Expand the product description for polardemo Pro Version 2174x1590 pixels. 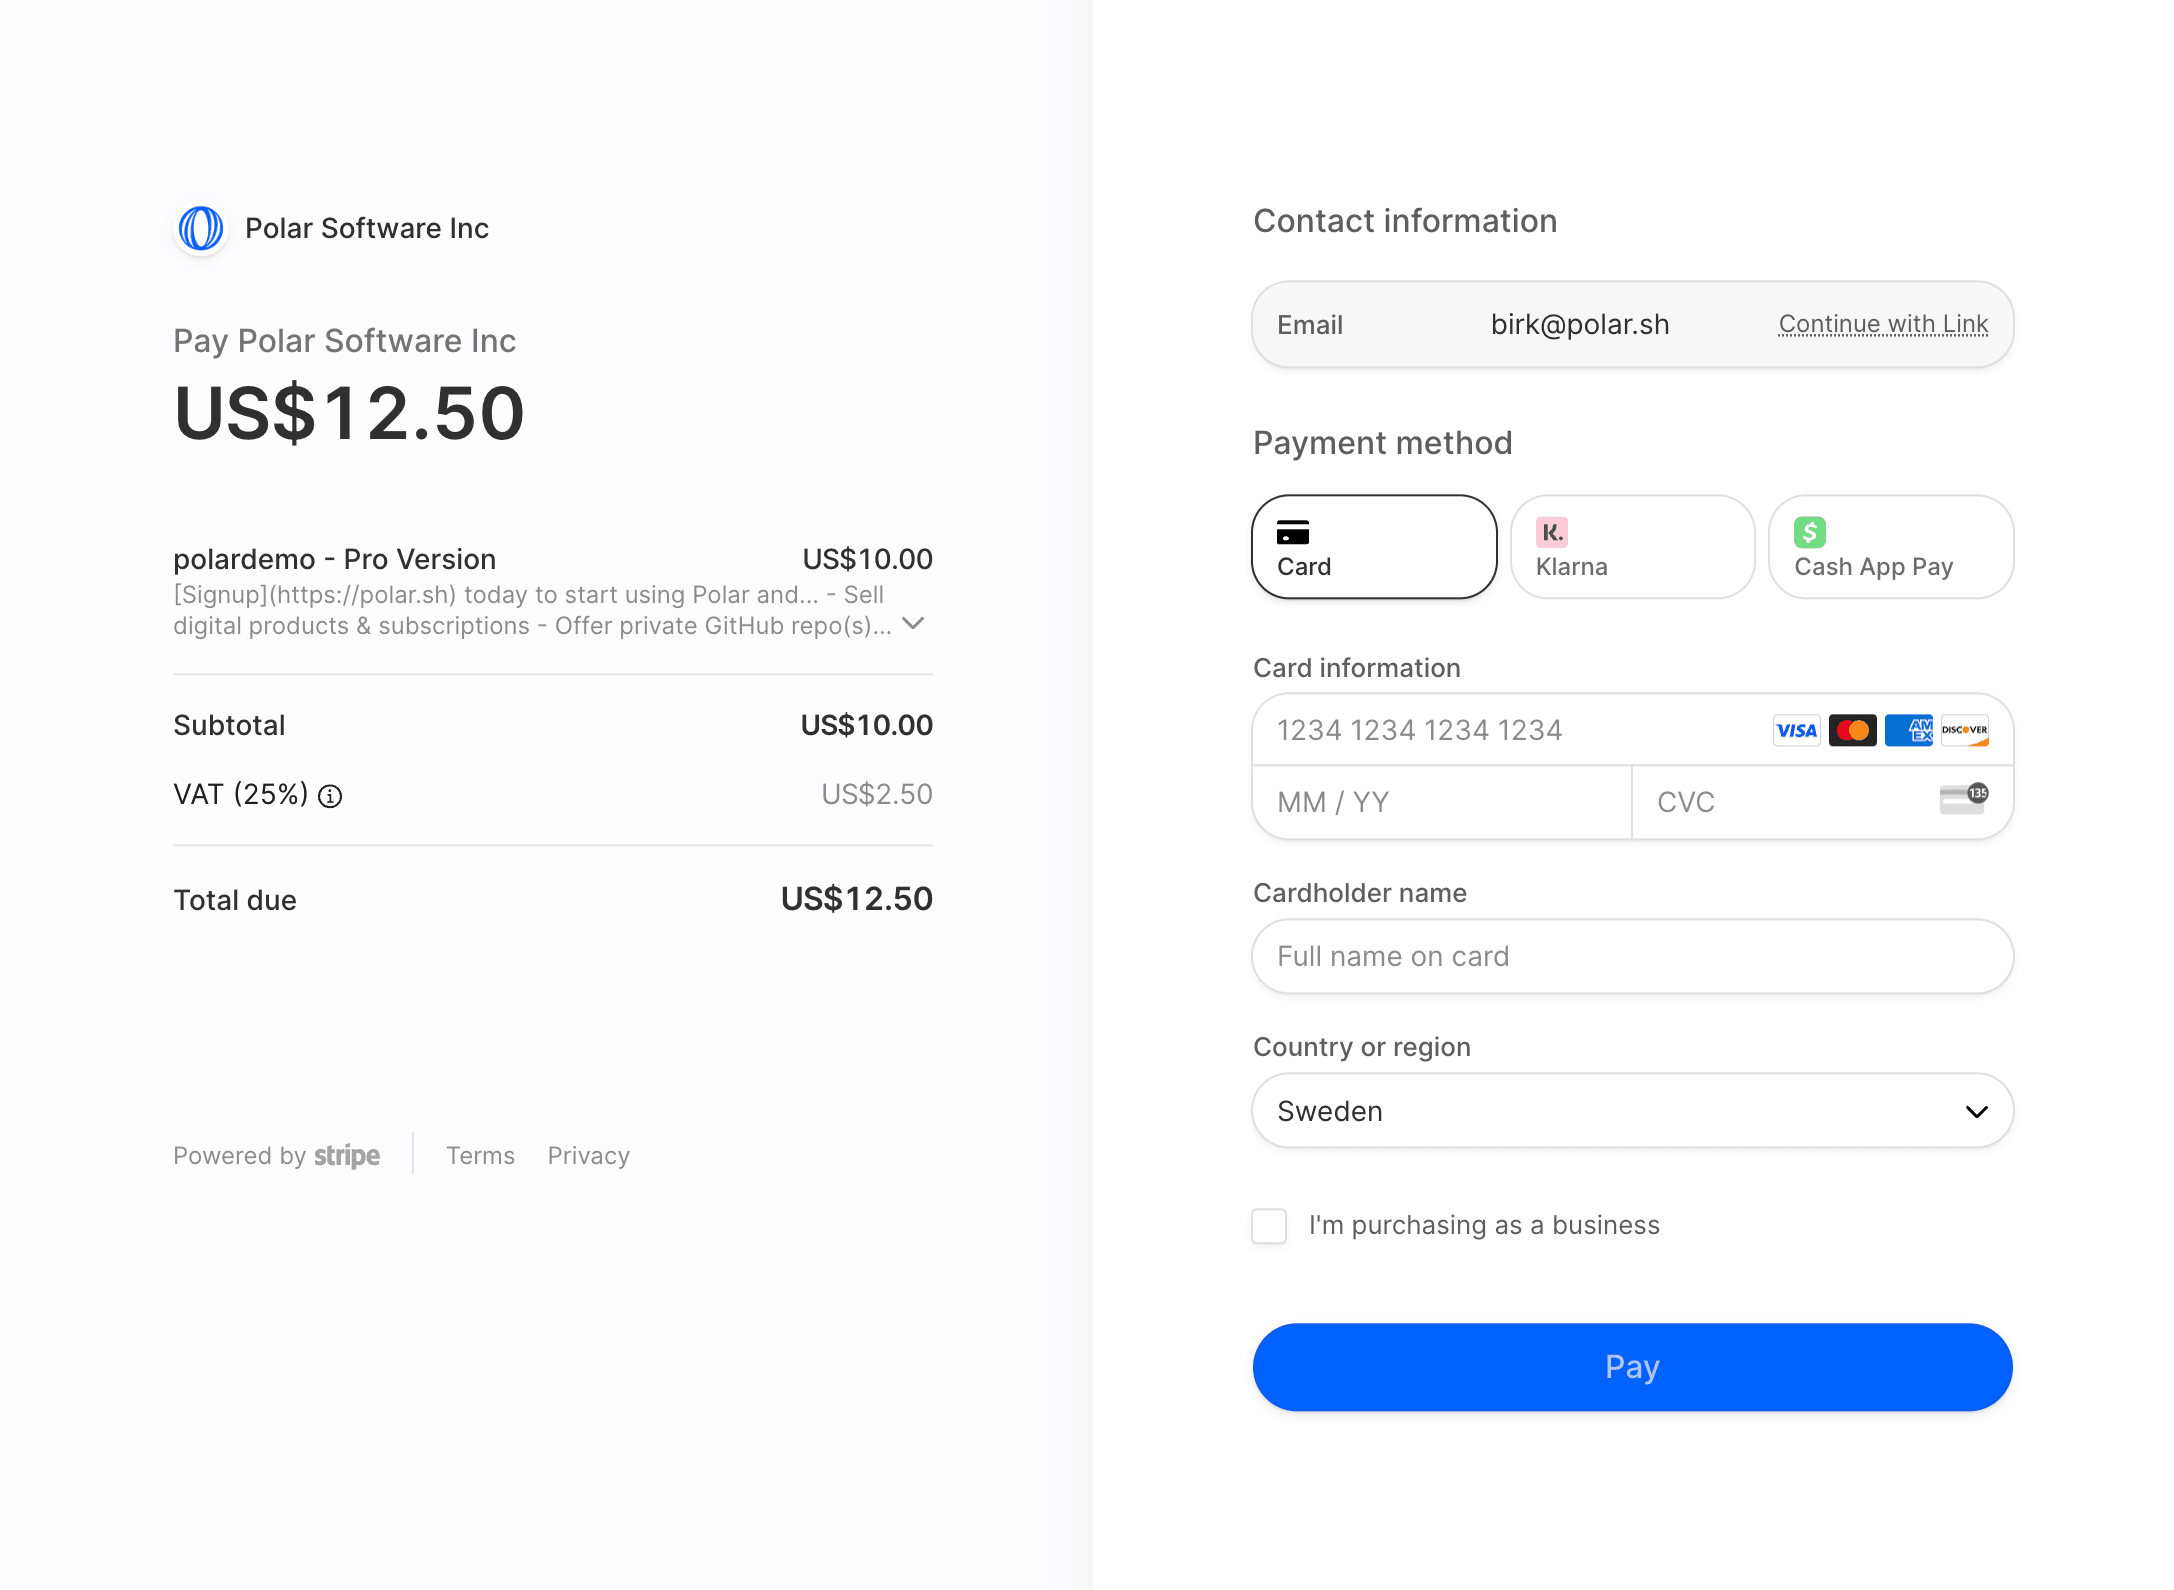[913, 624]
